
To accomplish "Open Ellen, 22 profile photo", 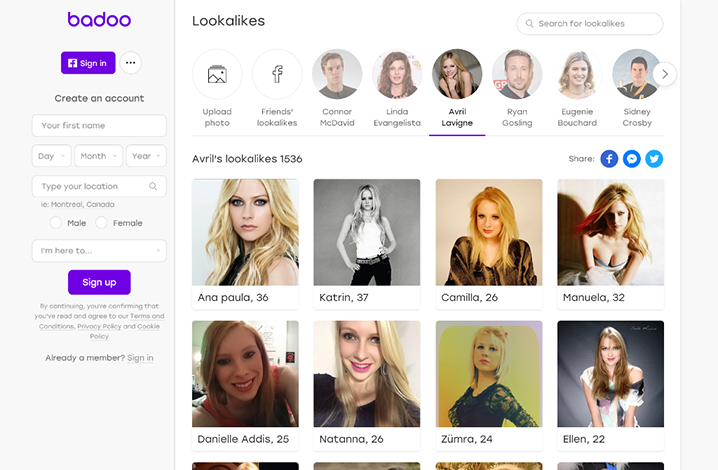I will (x=610, y=374).
